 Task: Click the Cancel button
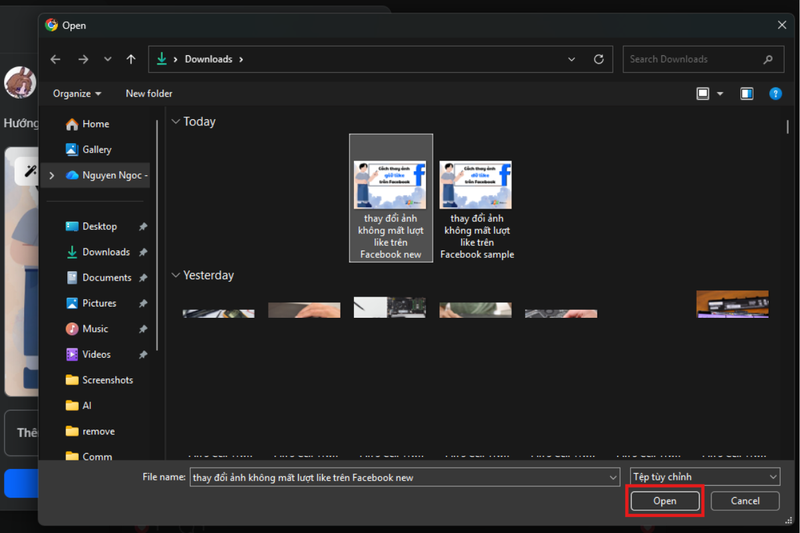(745, 501)
